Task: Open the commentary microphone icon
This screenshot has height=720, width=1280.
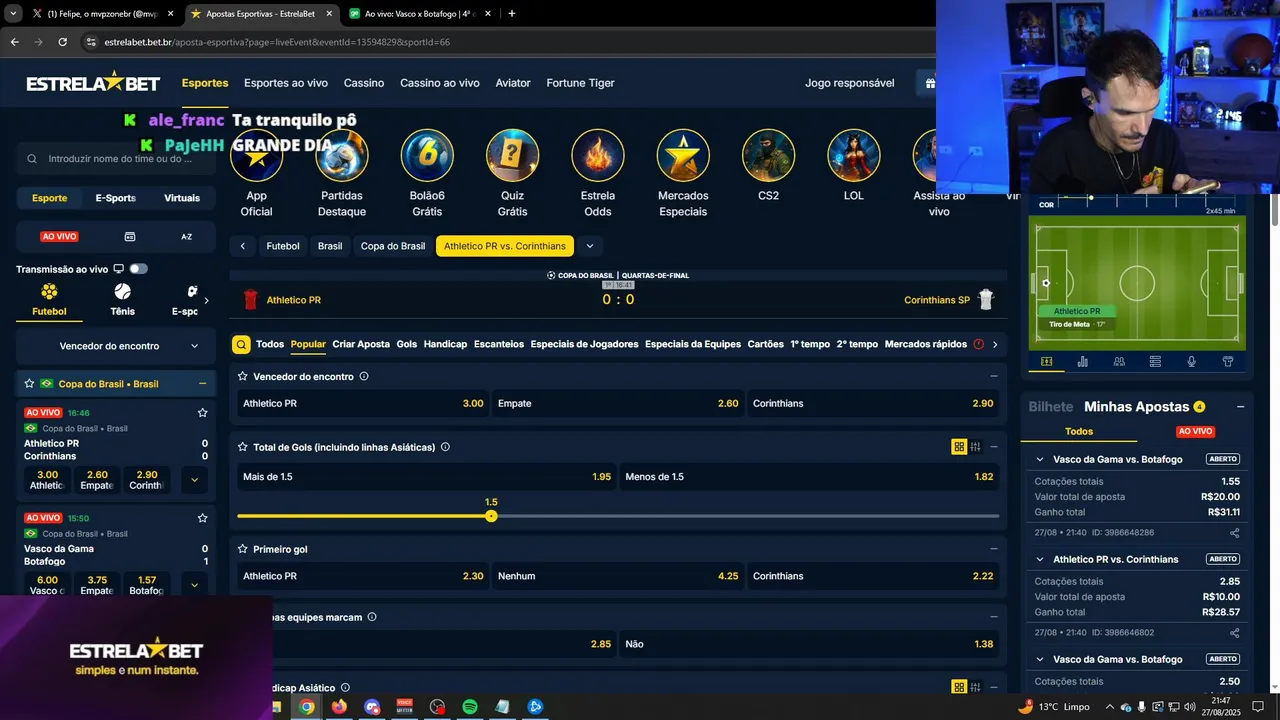Action: coord(1191,362)
